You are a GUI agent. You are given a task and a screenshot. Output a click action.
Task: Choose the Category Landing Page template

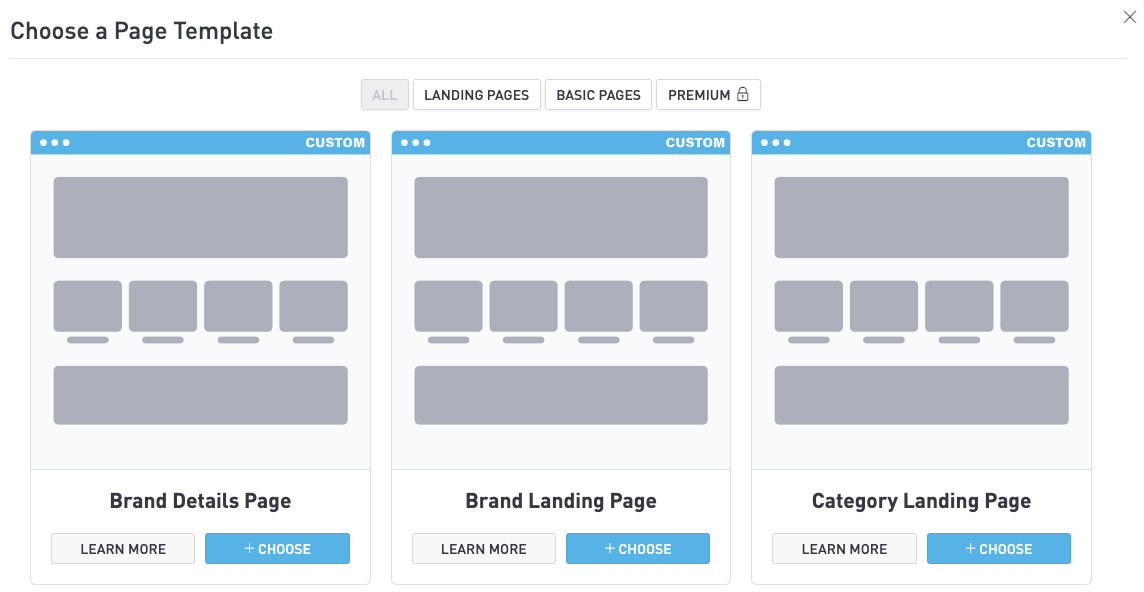998,549
